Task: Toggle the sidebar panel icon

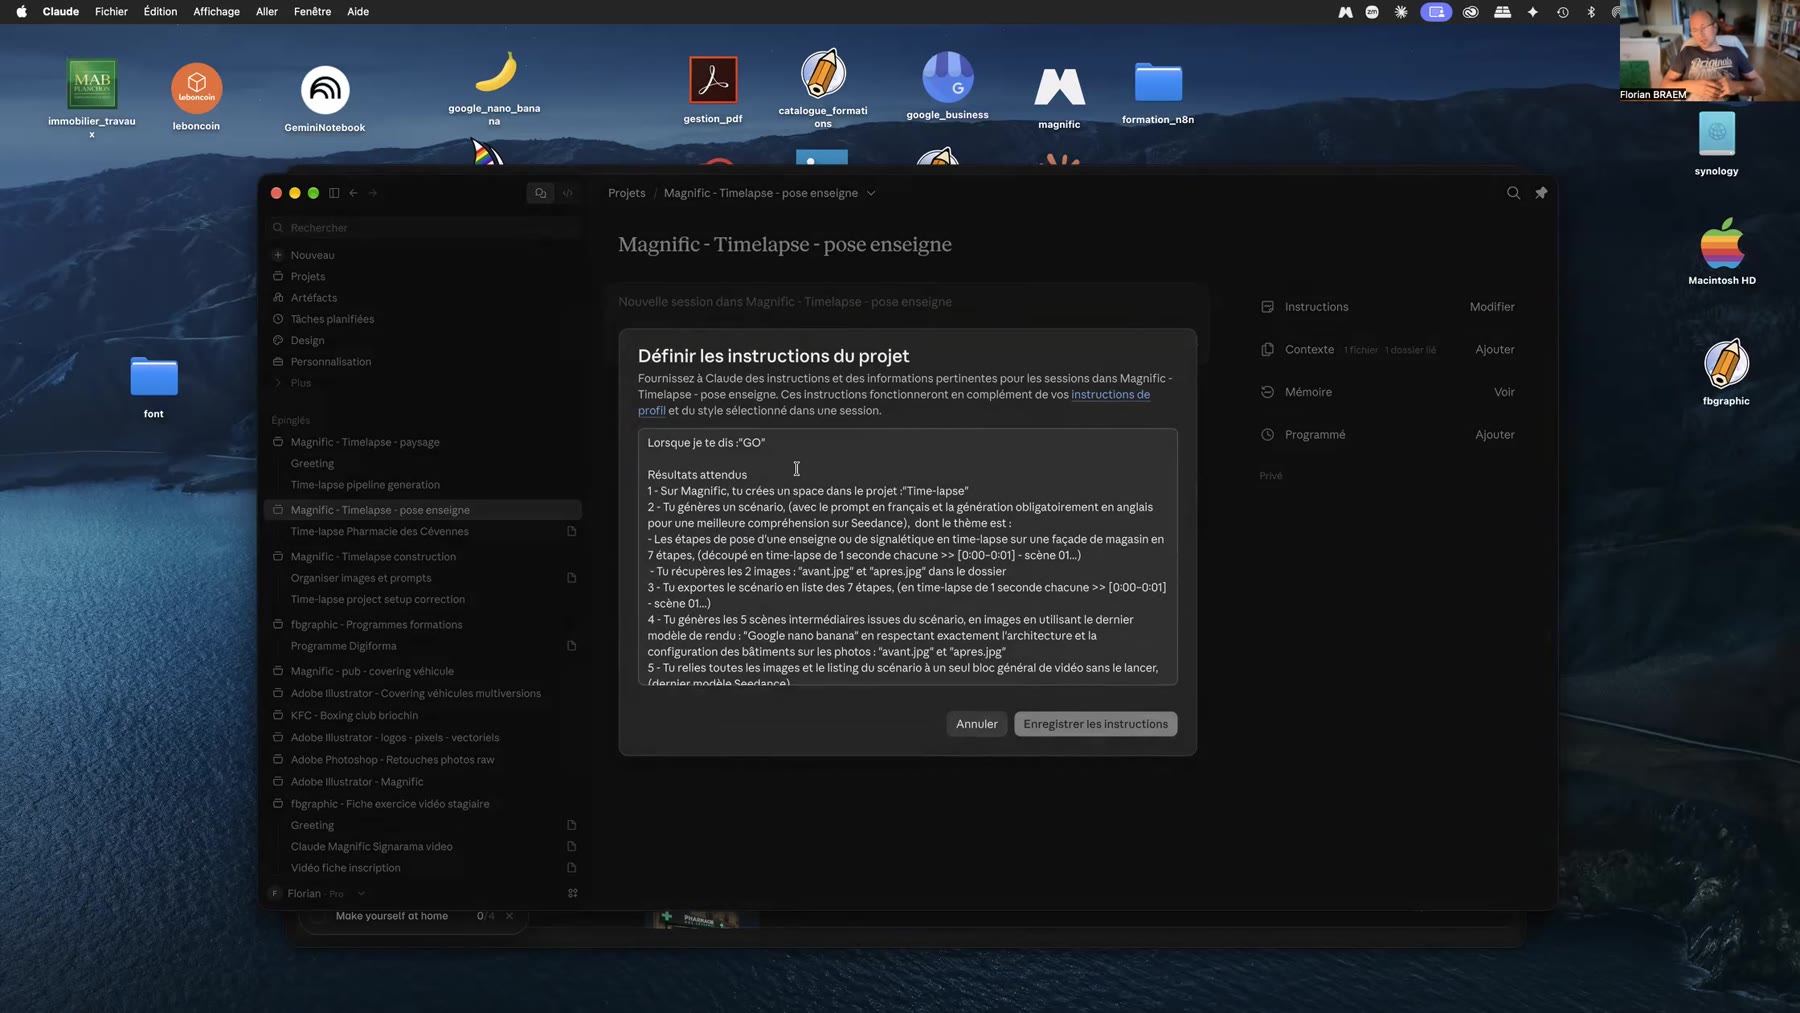Action: [x=334, y=193]
